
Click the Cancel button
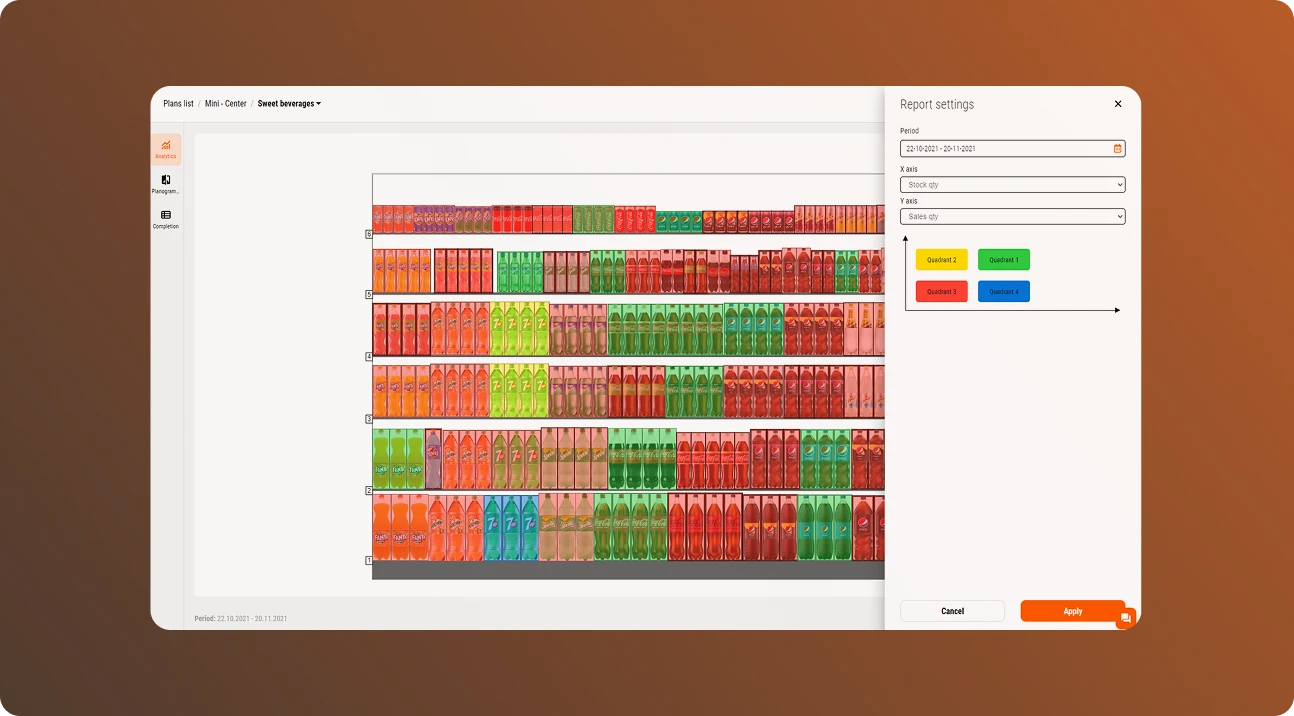tap(952, 611)
